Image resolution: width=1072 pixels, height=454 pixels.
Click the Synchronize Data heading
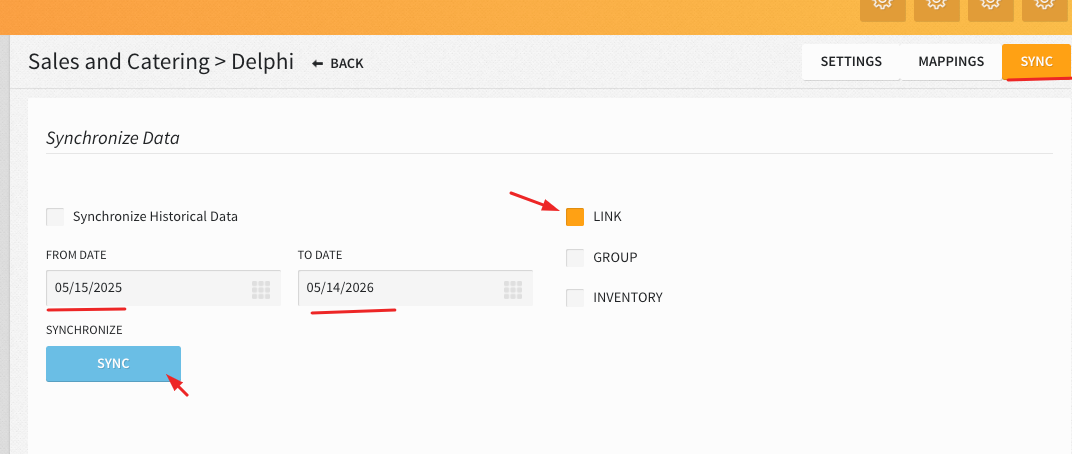tap(113, 138)
